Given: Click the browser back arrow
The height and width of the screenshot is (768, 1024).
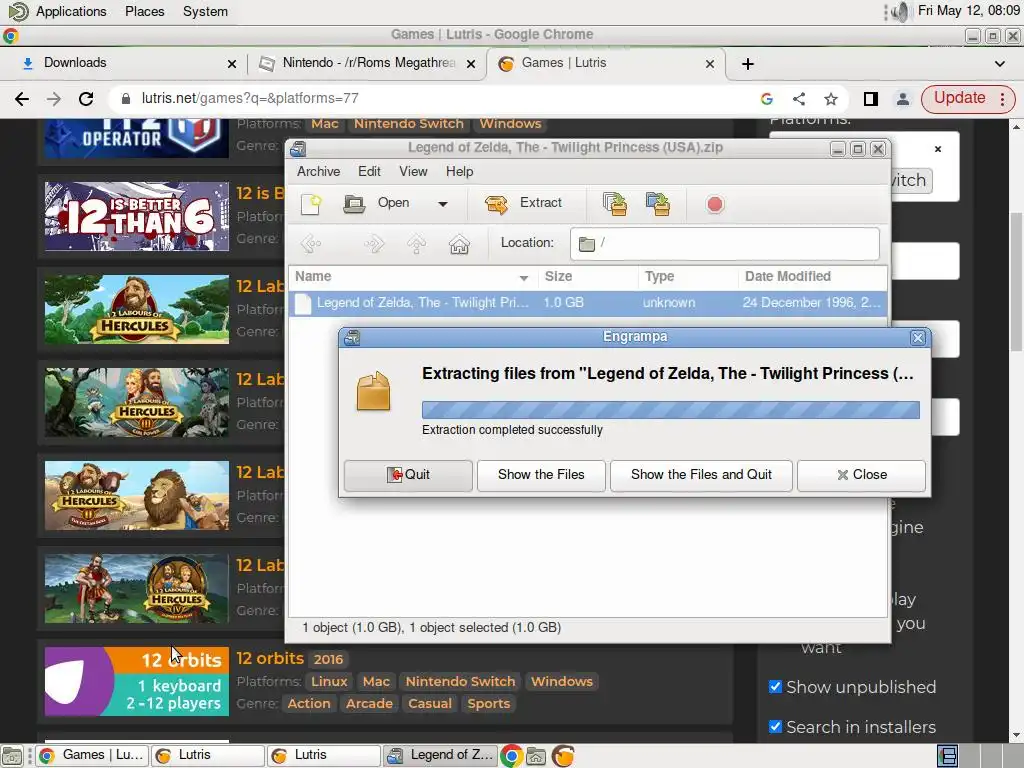Looking at the screenshot, I should (22, 99).
